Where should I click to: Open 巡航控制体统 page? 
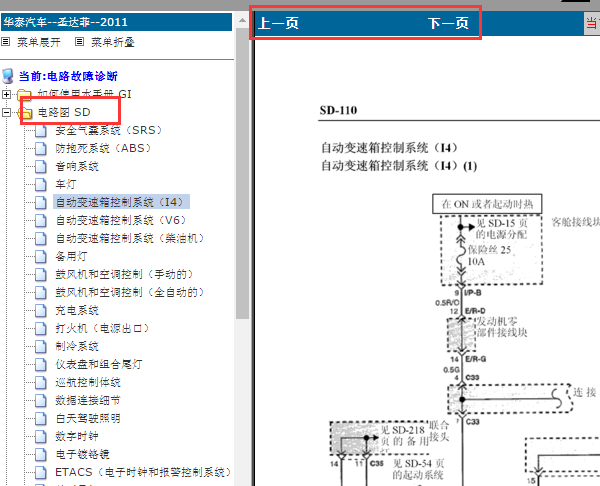tap(88, 382)
